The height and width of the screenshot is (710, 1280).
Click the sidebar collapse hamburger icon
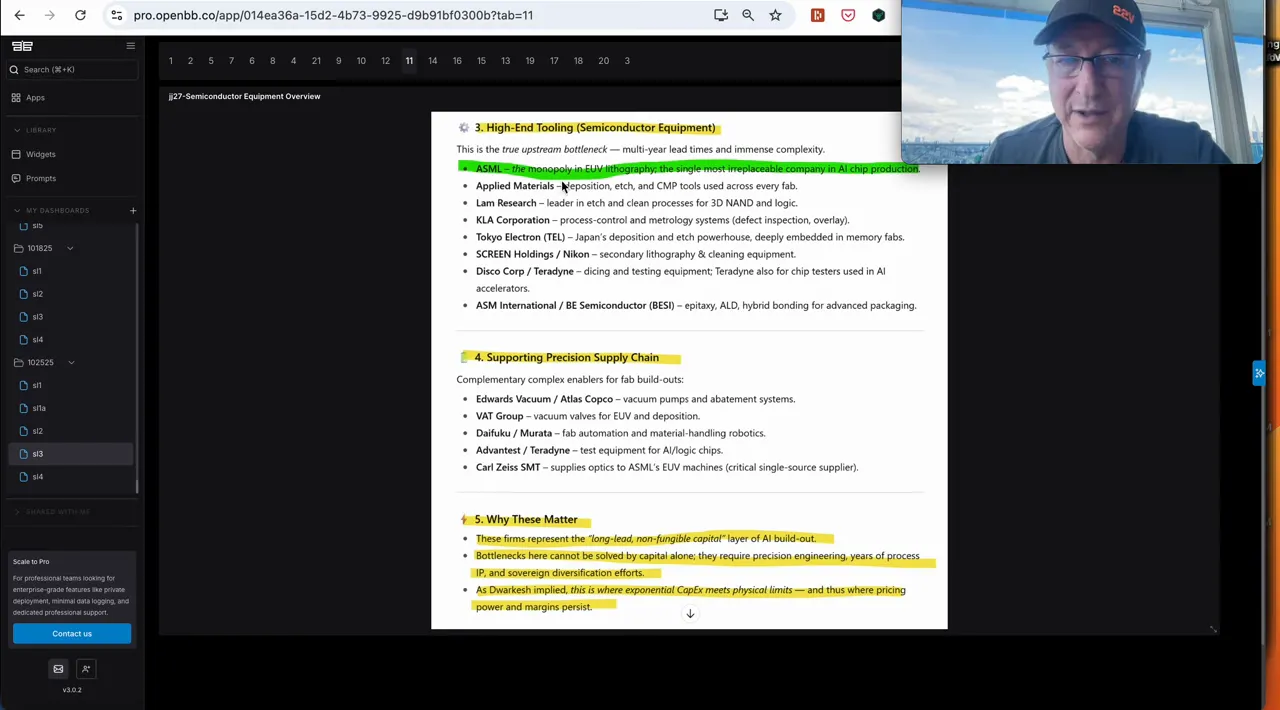tap(130, 46)
